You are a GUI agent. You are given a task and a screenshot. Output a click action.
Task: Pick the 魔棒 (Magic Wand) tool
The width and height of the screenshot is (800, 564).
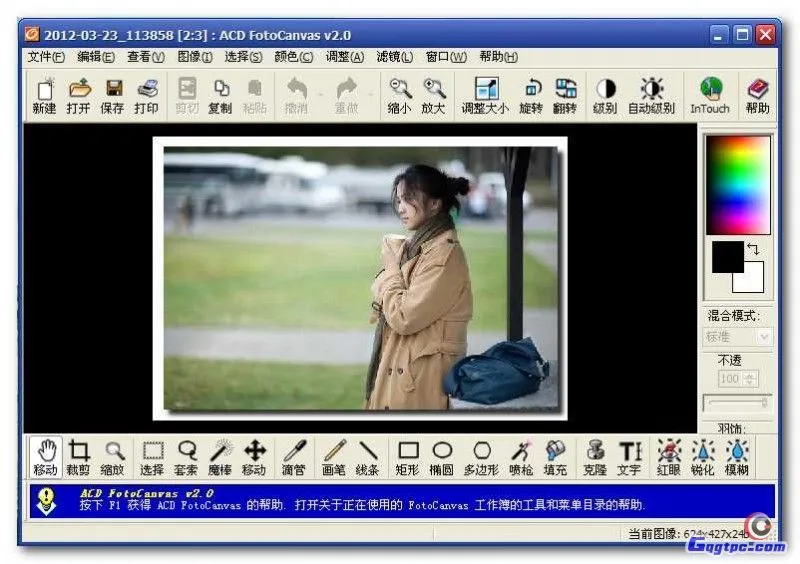pos(220,457)
